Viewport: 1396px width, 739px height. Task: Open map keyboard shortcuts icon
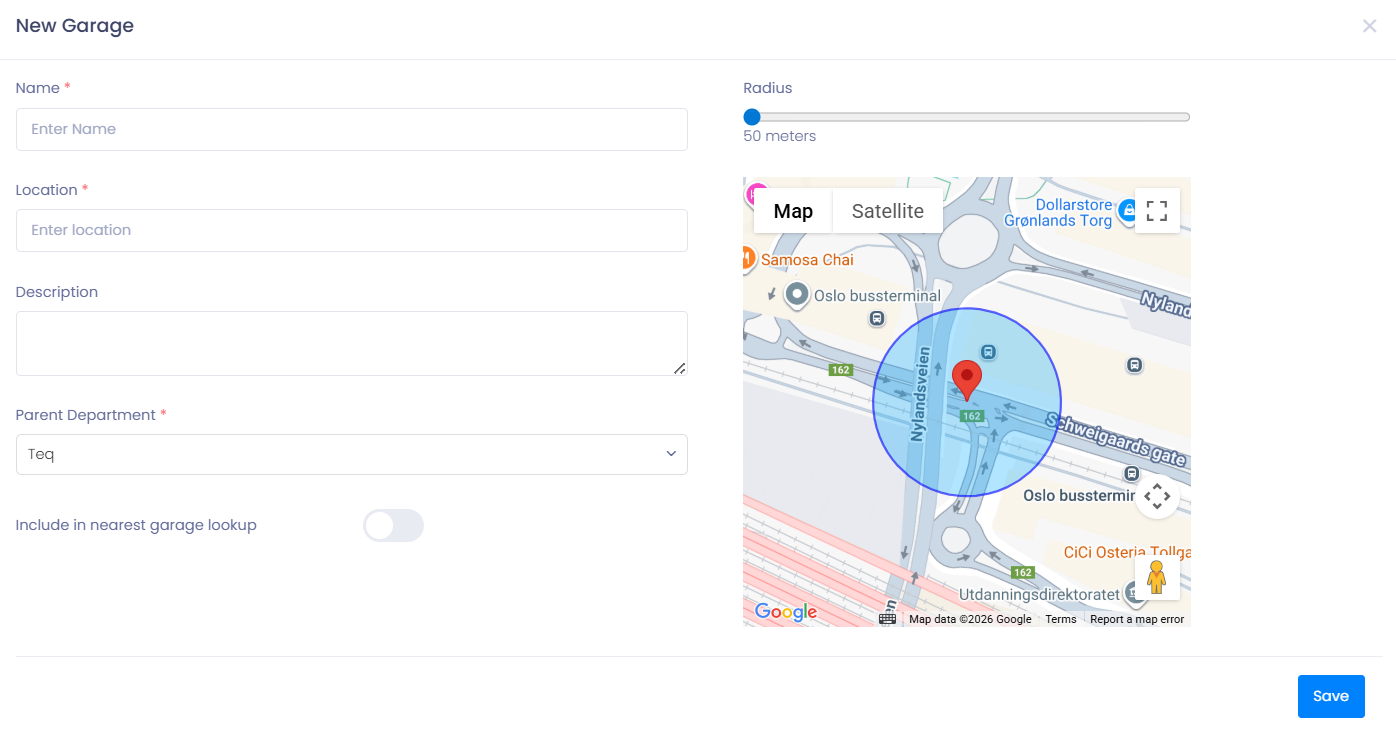click(887, 619)
